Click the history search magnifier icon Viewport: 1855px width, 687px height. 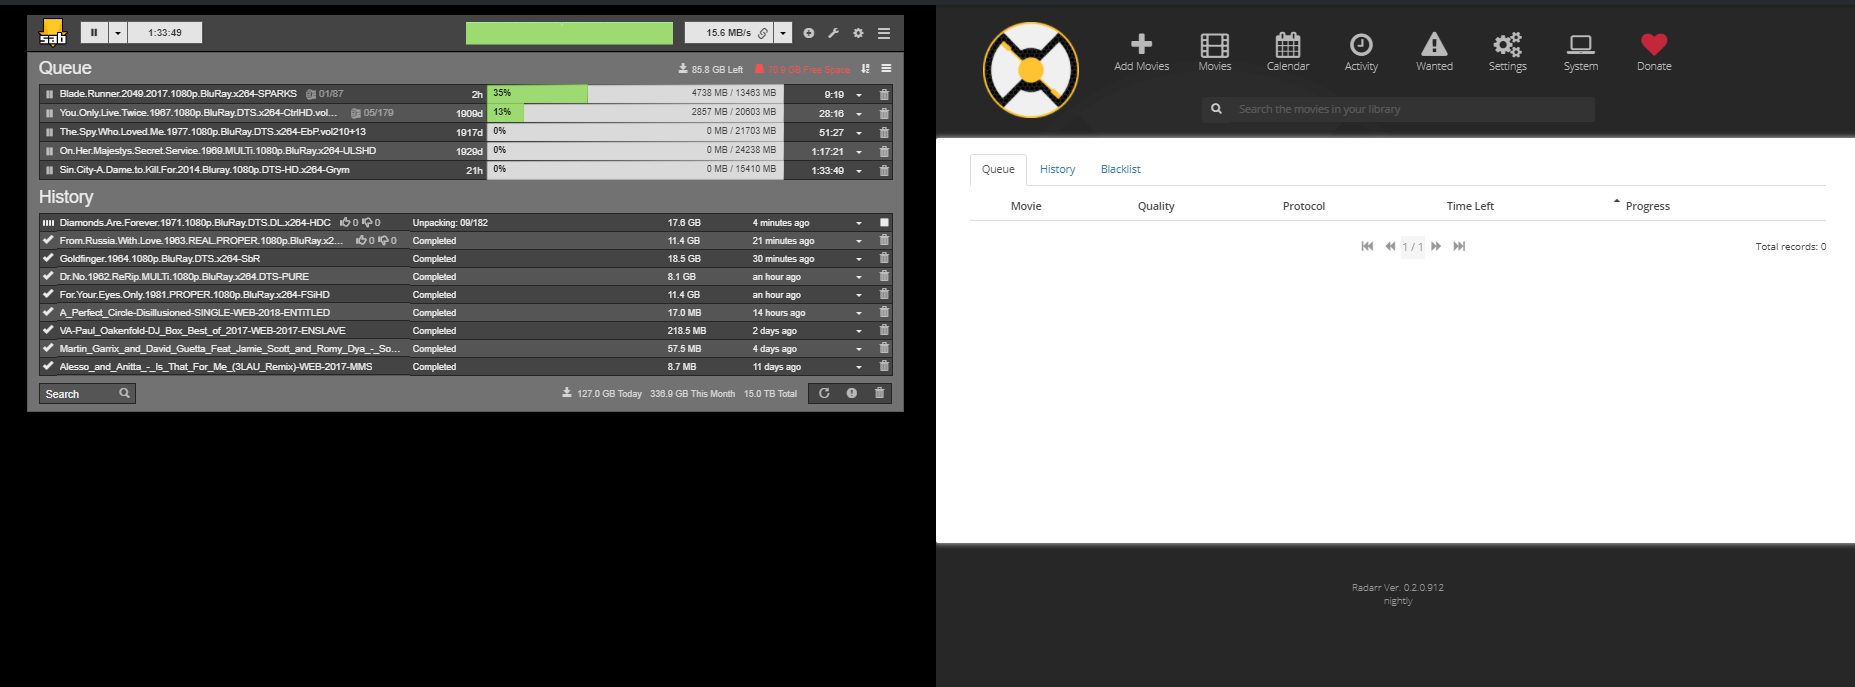coord(125,393)
